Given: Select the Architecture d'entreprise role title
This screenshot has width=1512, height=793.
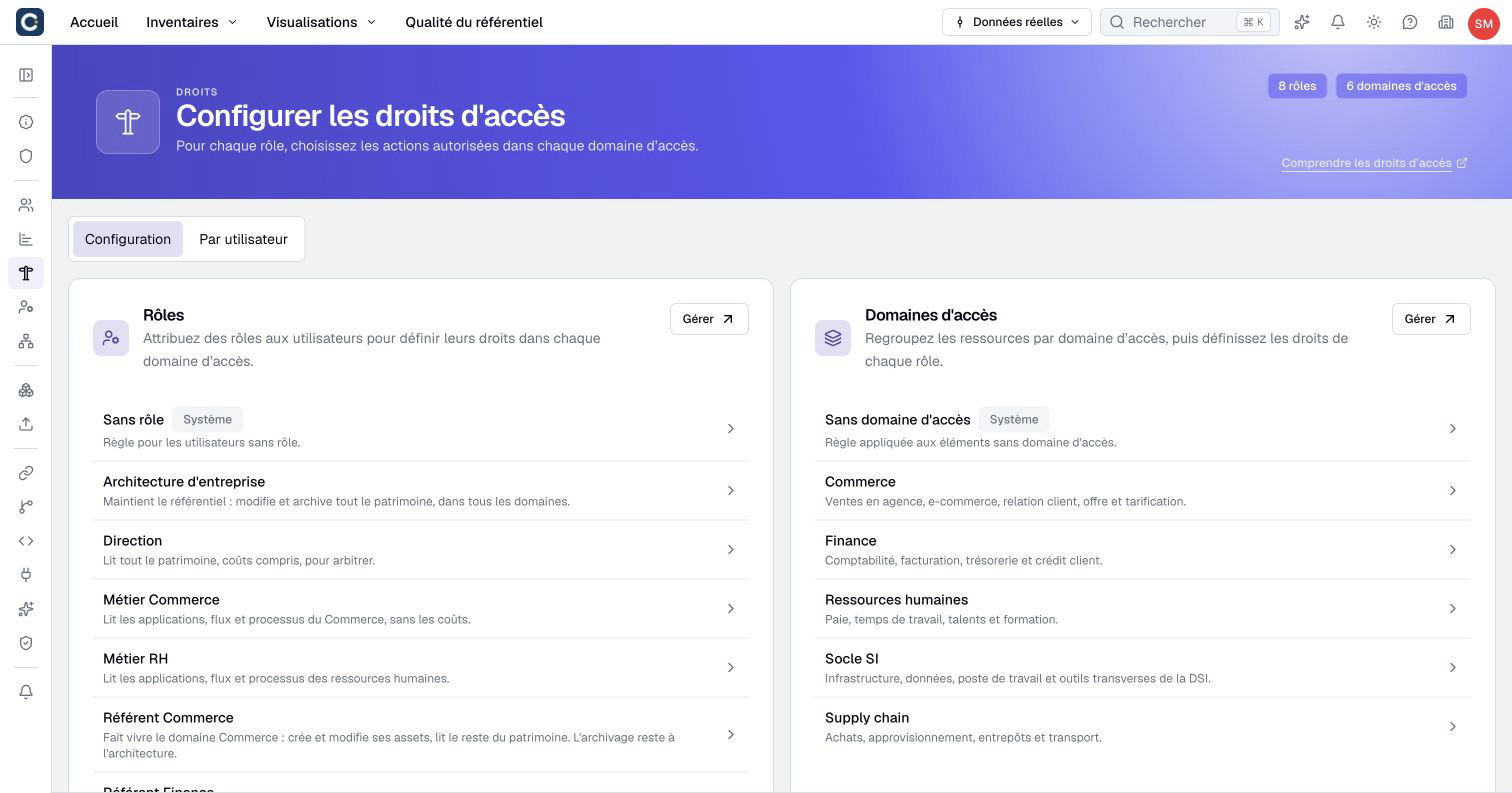Looking at the screenshot, I should (x=184, y=482).
